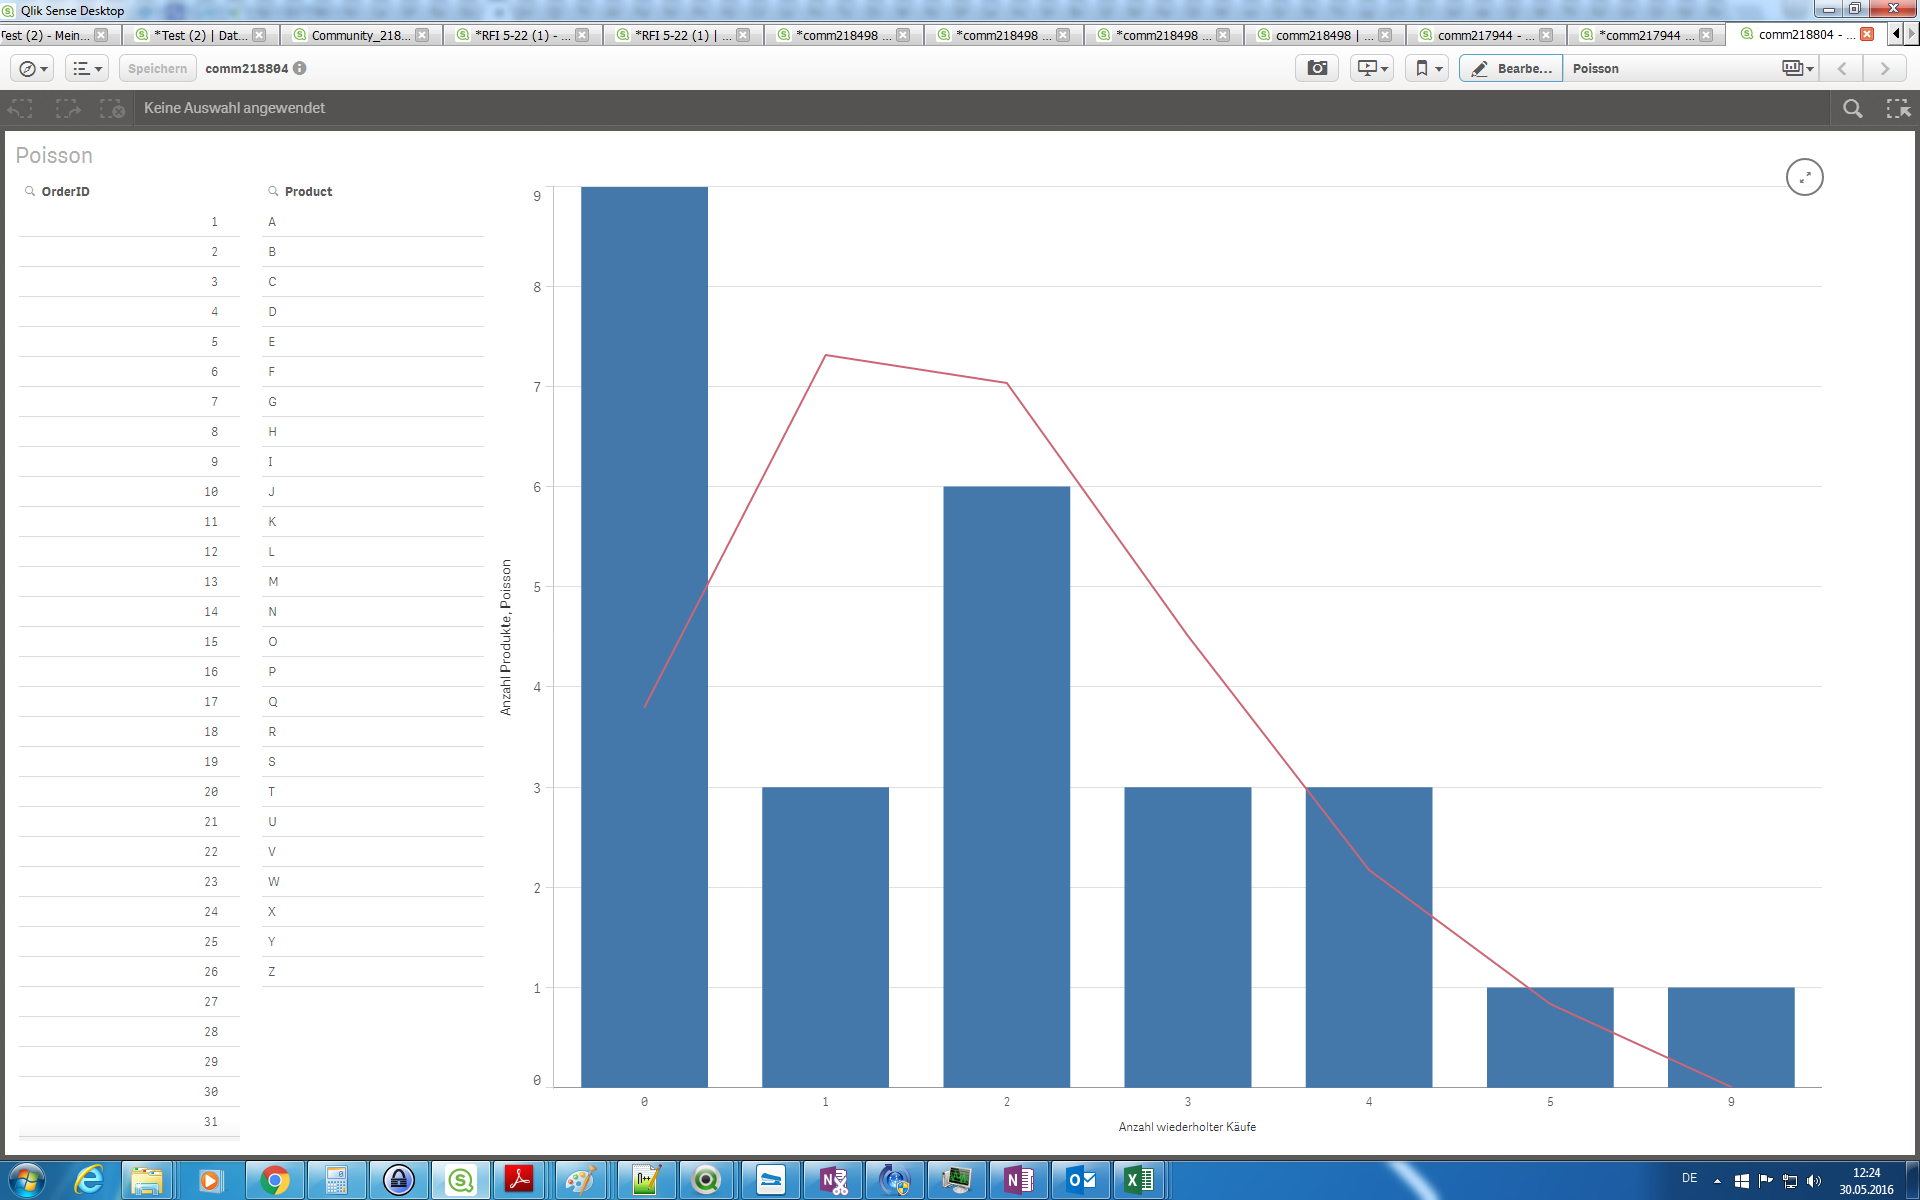The image size is (1920, 1200).
Task: Open the bookmarks dropdown
Action: pos(1427,68)
